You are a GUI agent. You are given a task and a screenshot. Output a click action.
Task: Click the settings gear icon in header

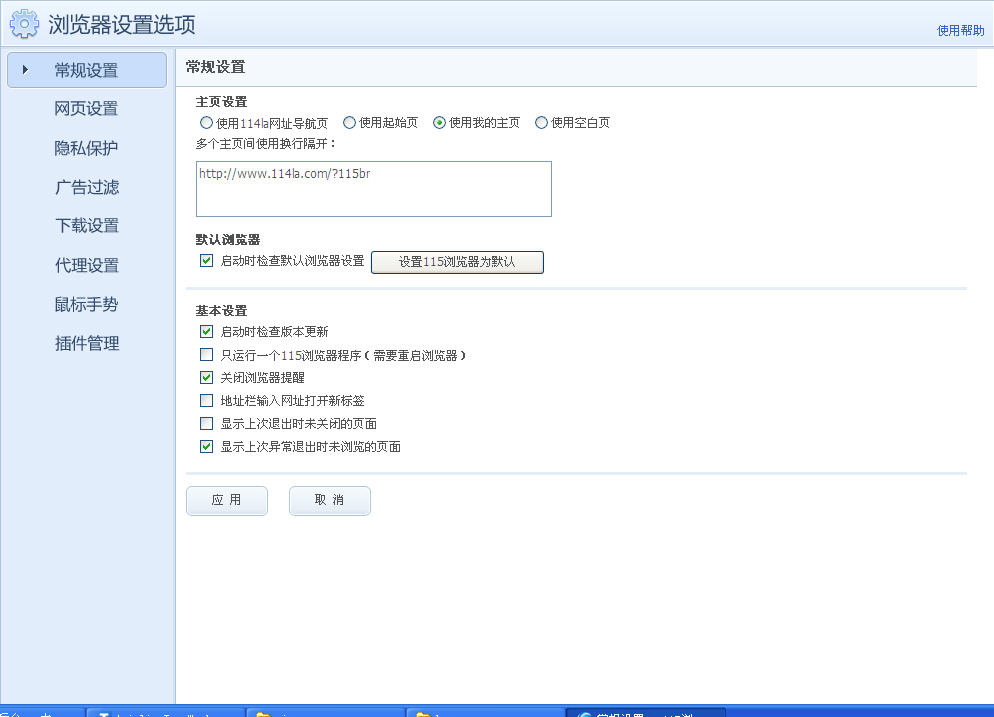click(x=25, y=23)
